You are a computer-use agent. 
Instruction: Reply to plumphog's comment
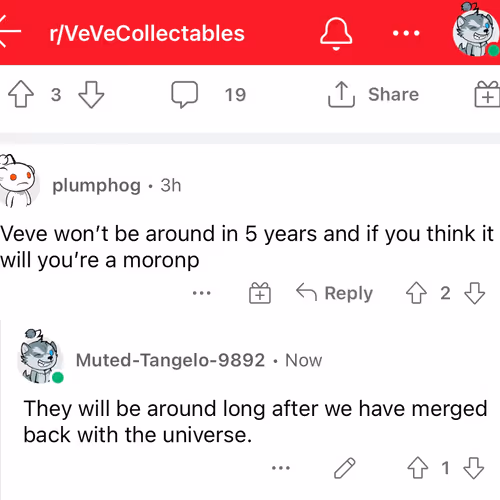tap(334, 293)
